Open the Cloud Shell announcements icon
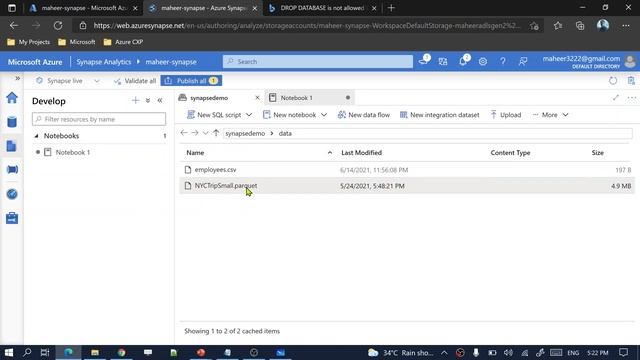640x360 pixels. pyautogui.click(x=424, y=61)
